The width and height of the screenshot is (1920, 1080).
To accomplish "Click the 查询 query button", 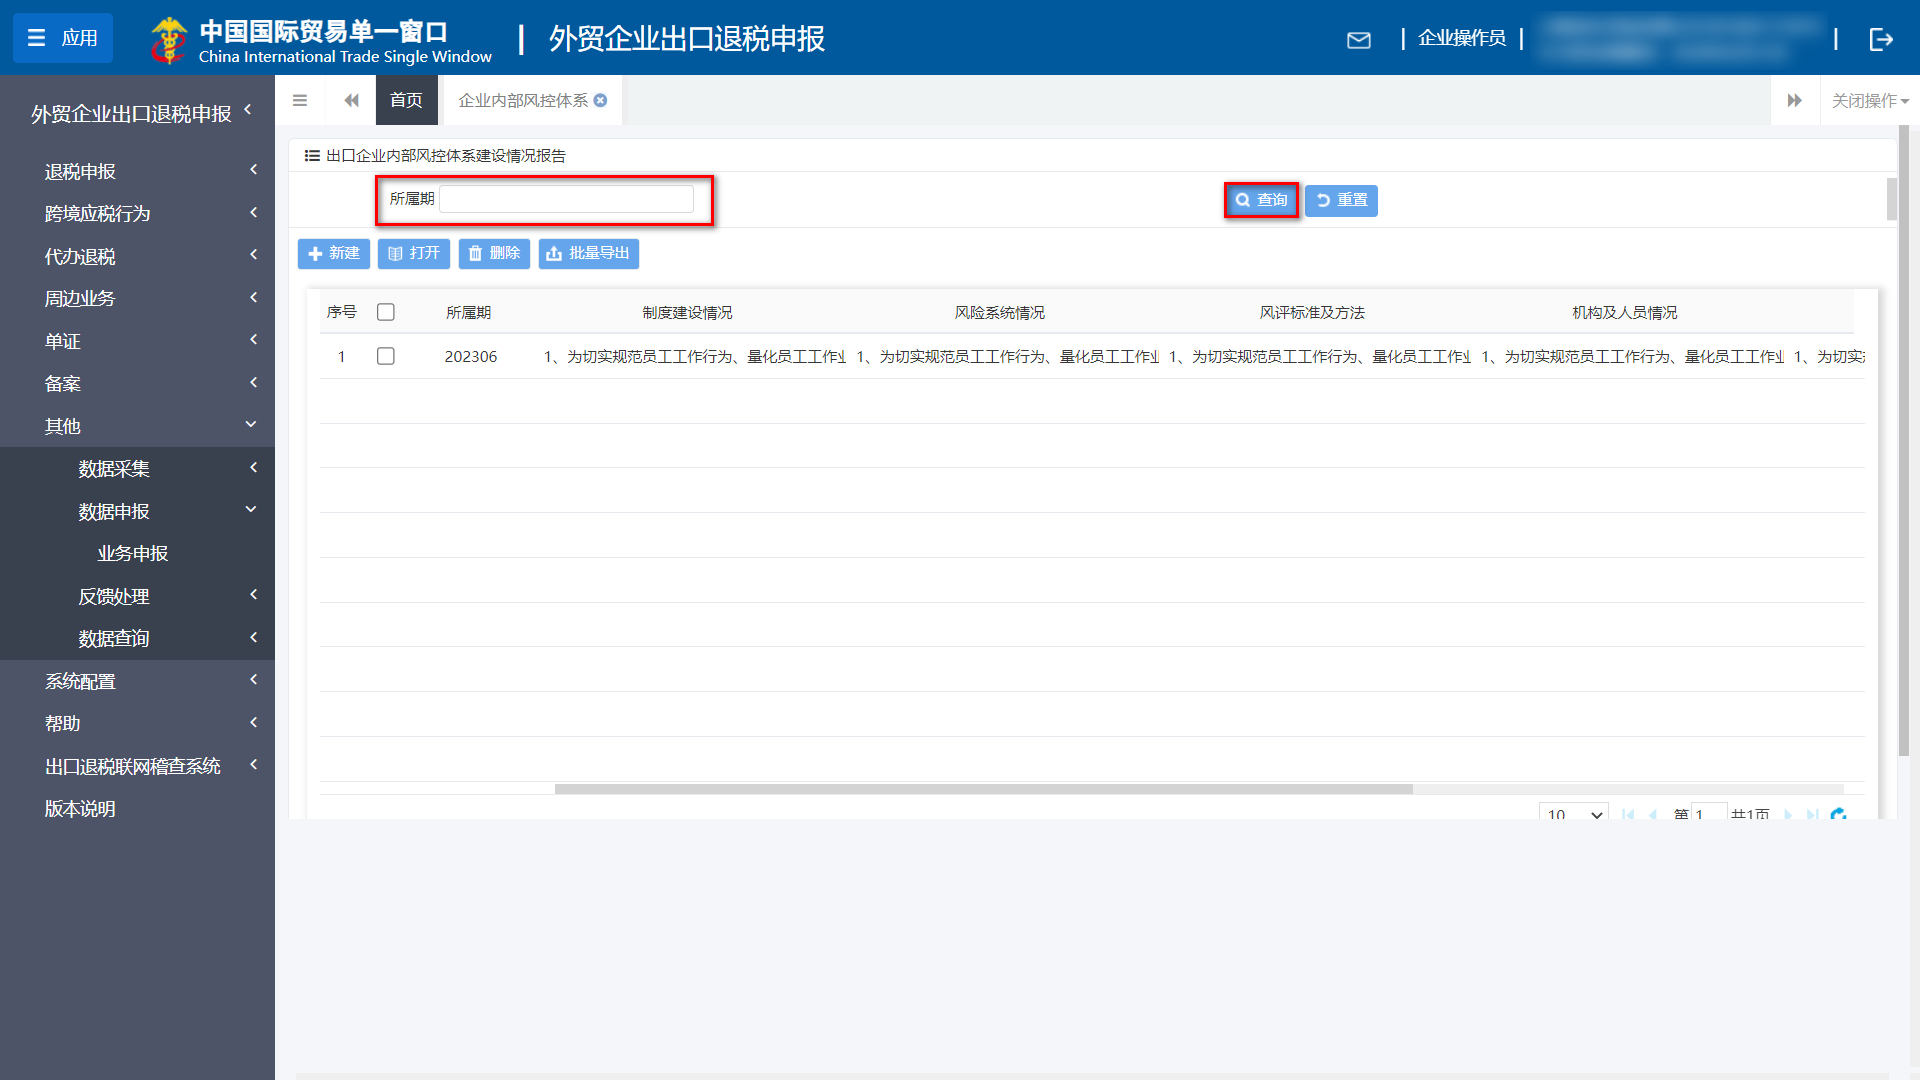I will tap(1261, 200).
